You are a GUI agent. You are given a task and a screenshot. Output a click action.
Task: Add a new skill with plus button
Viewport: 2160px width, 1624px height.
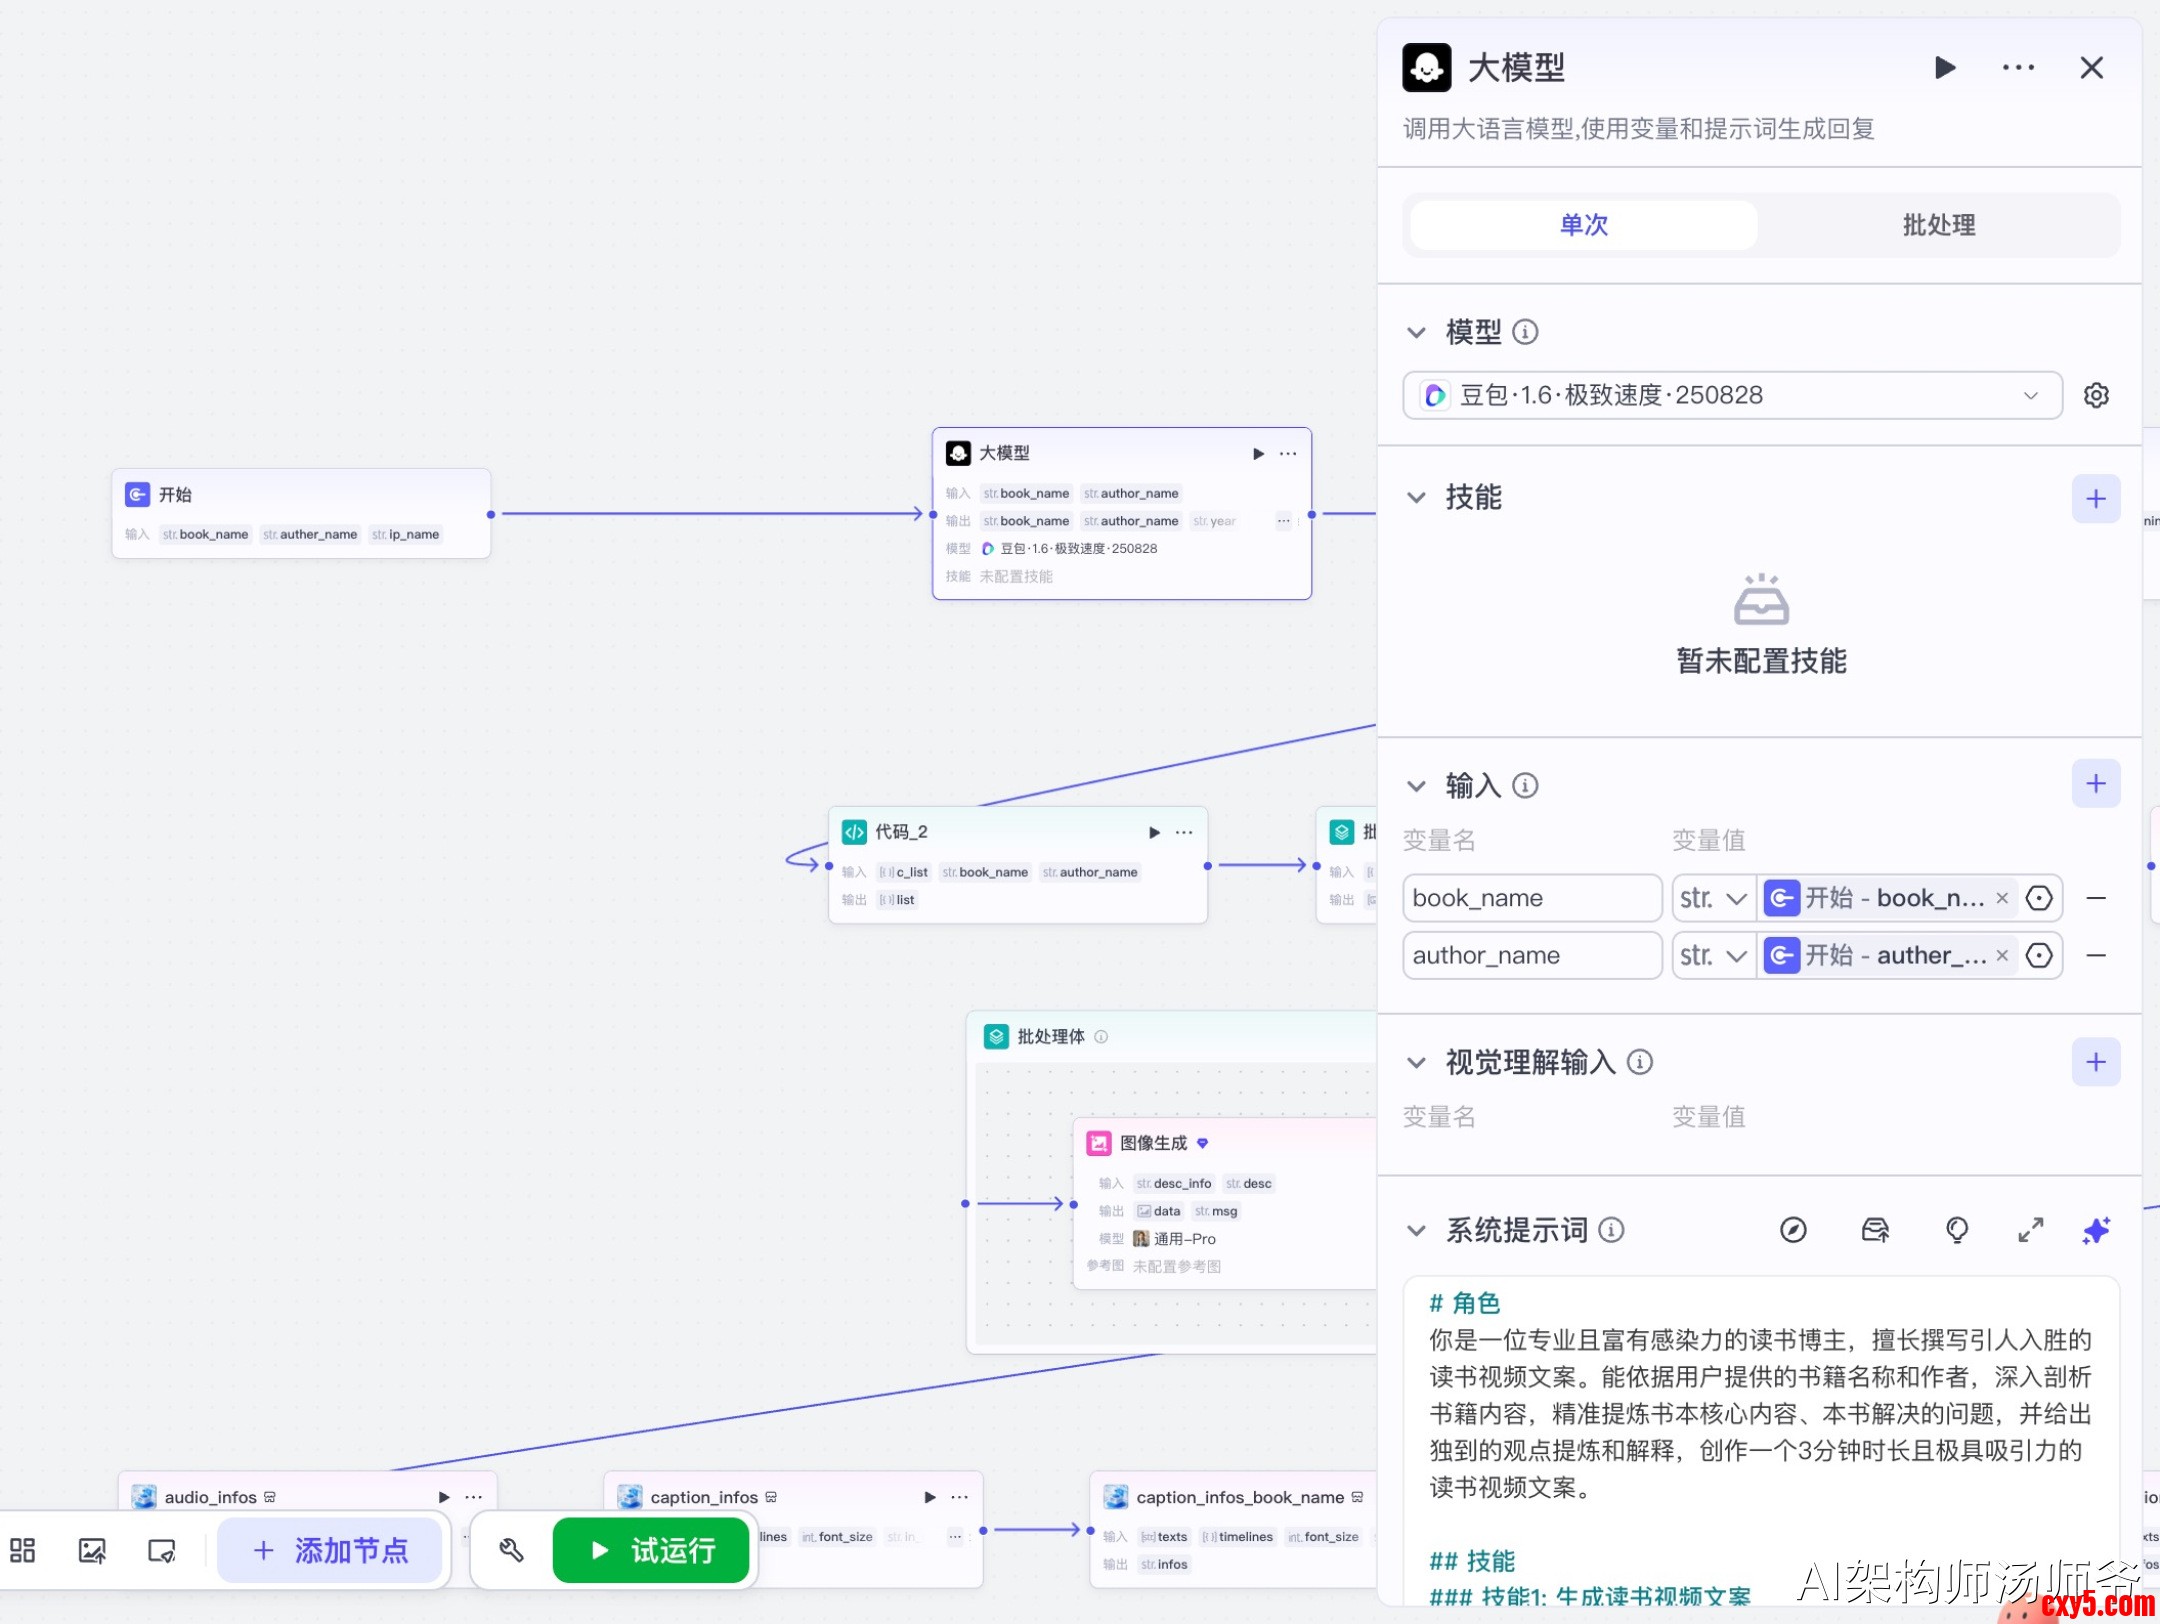click(2095, 498)
